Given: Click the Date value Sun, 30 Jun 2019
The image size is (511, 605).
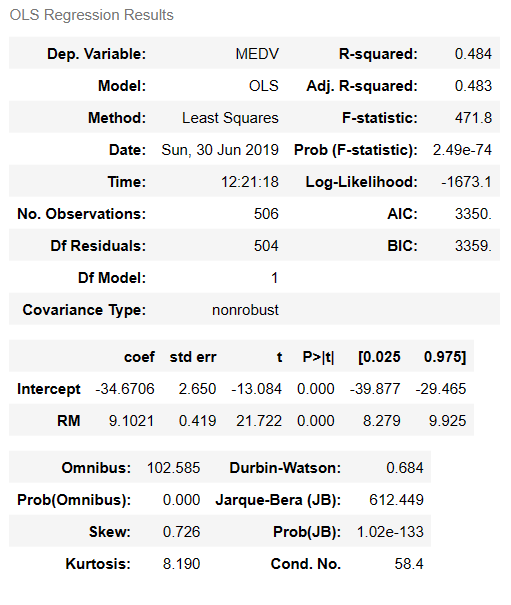Looking at the screenshot, I should [x=220, y=150].
